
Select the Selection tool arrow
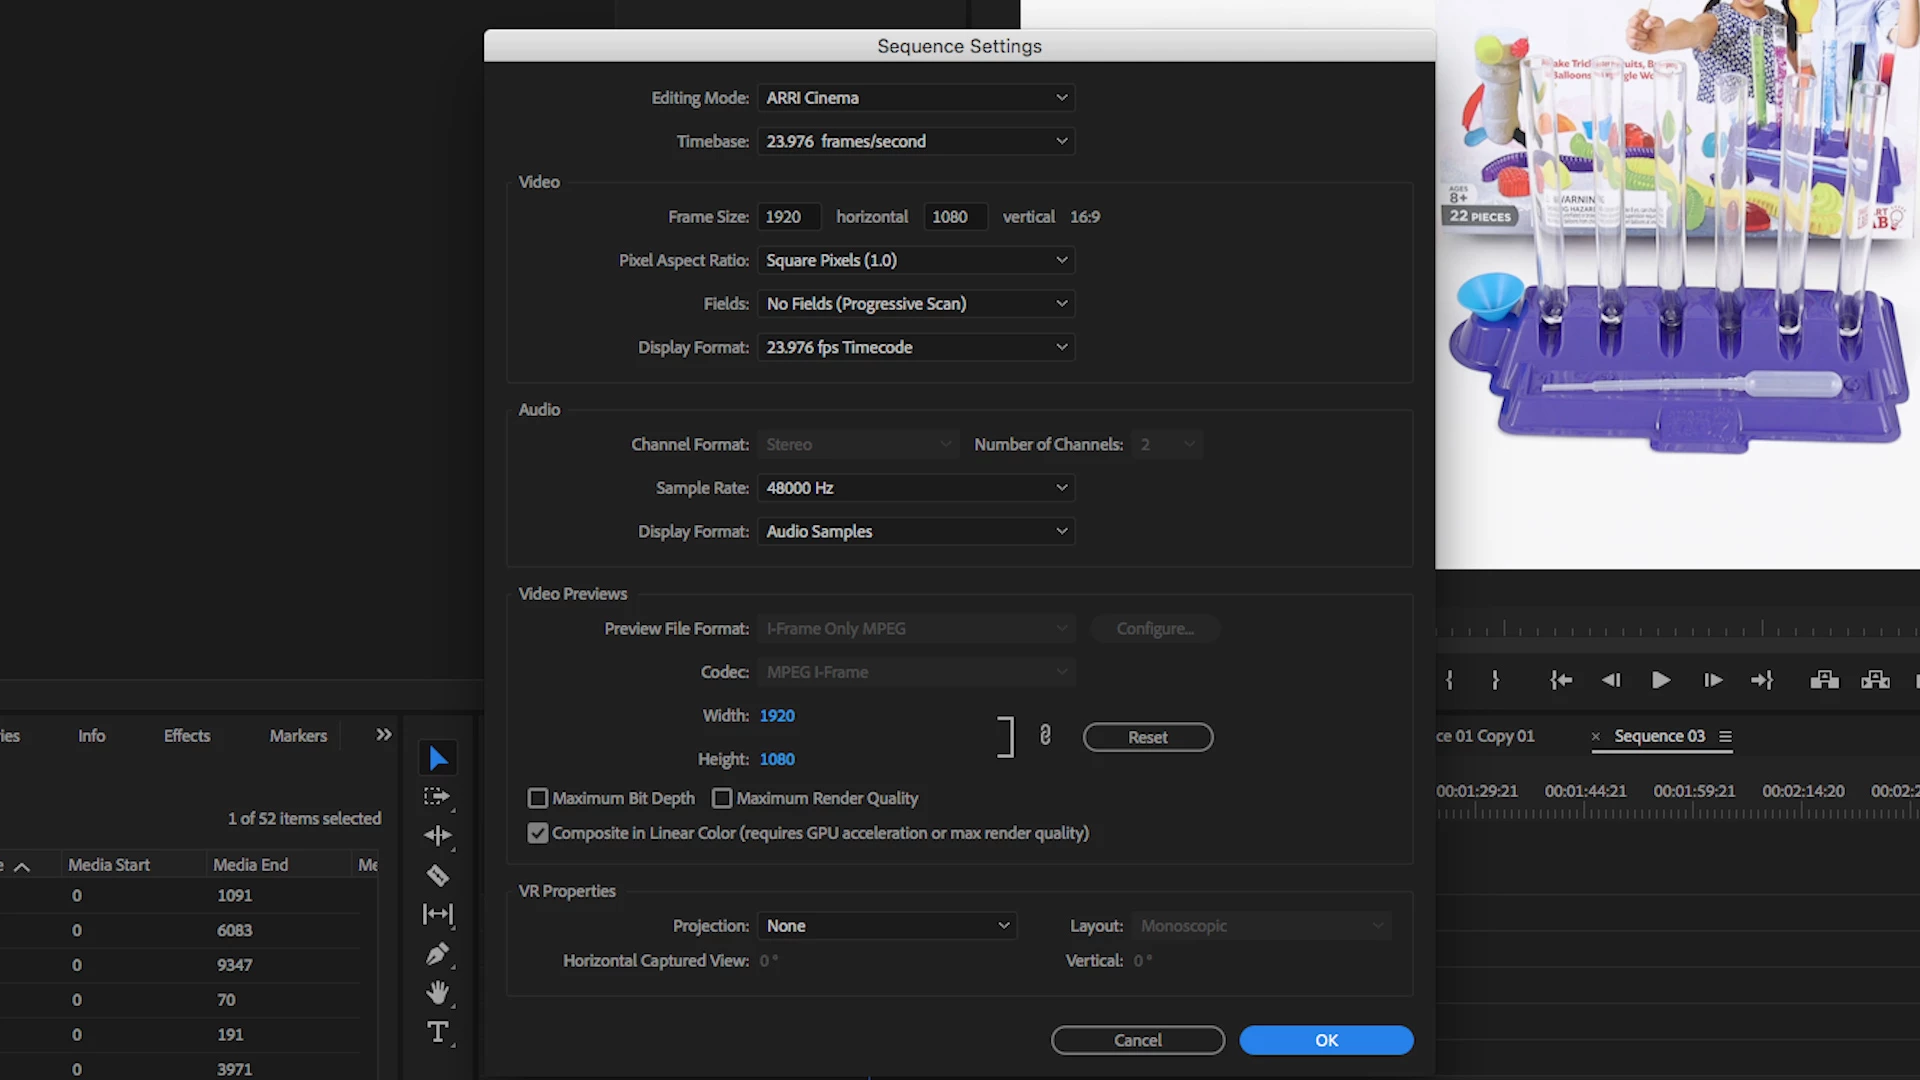click(x=437, y=759)
